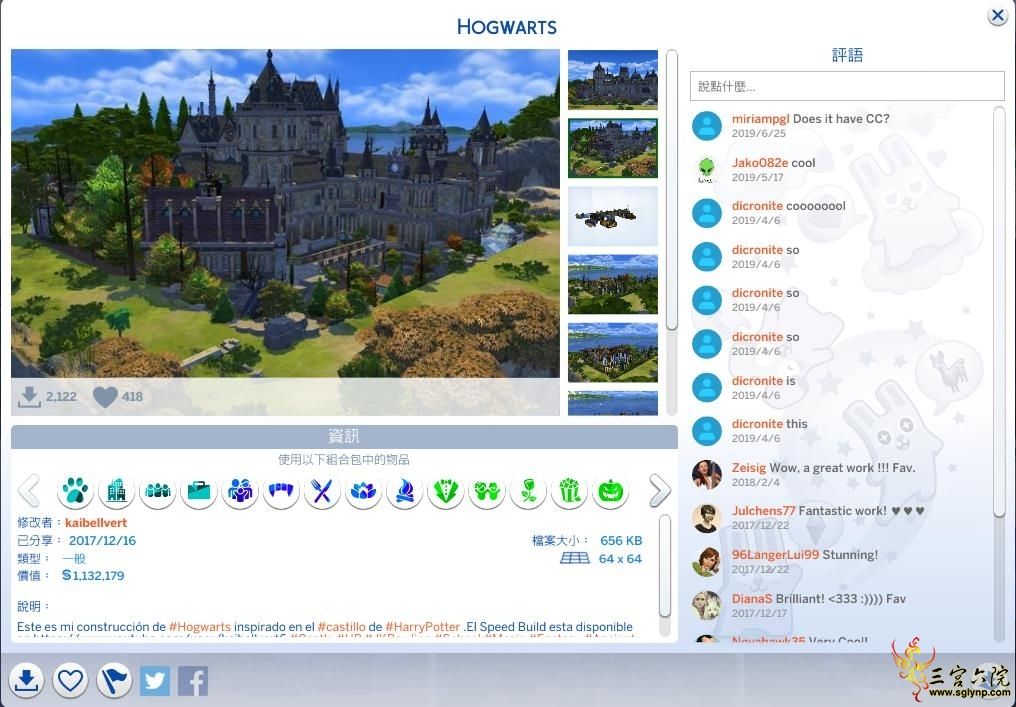Click the dicronite name beside 'this'

click(757, 424)
